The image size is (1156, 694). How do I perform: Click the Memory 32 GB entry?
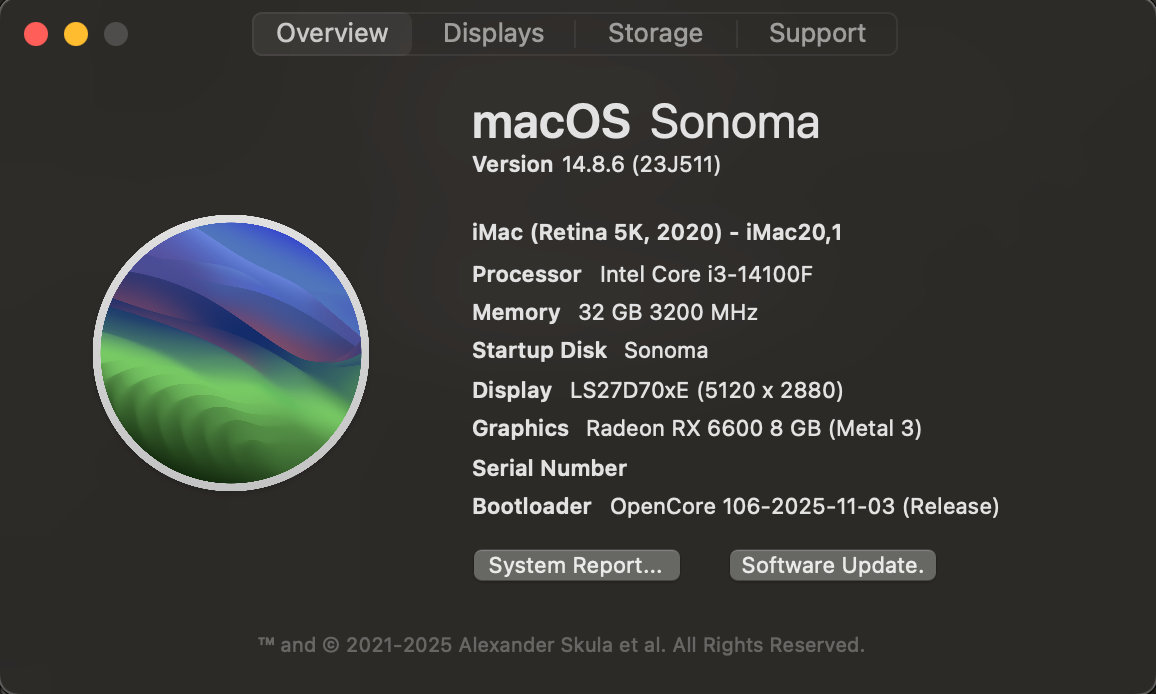615,312
